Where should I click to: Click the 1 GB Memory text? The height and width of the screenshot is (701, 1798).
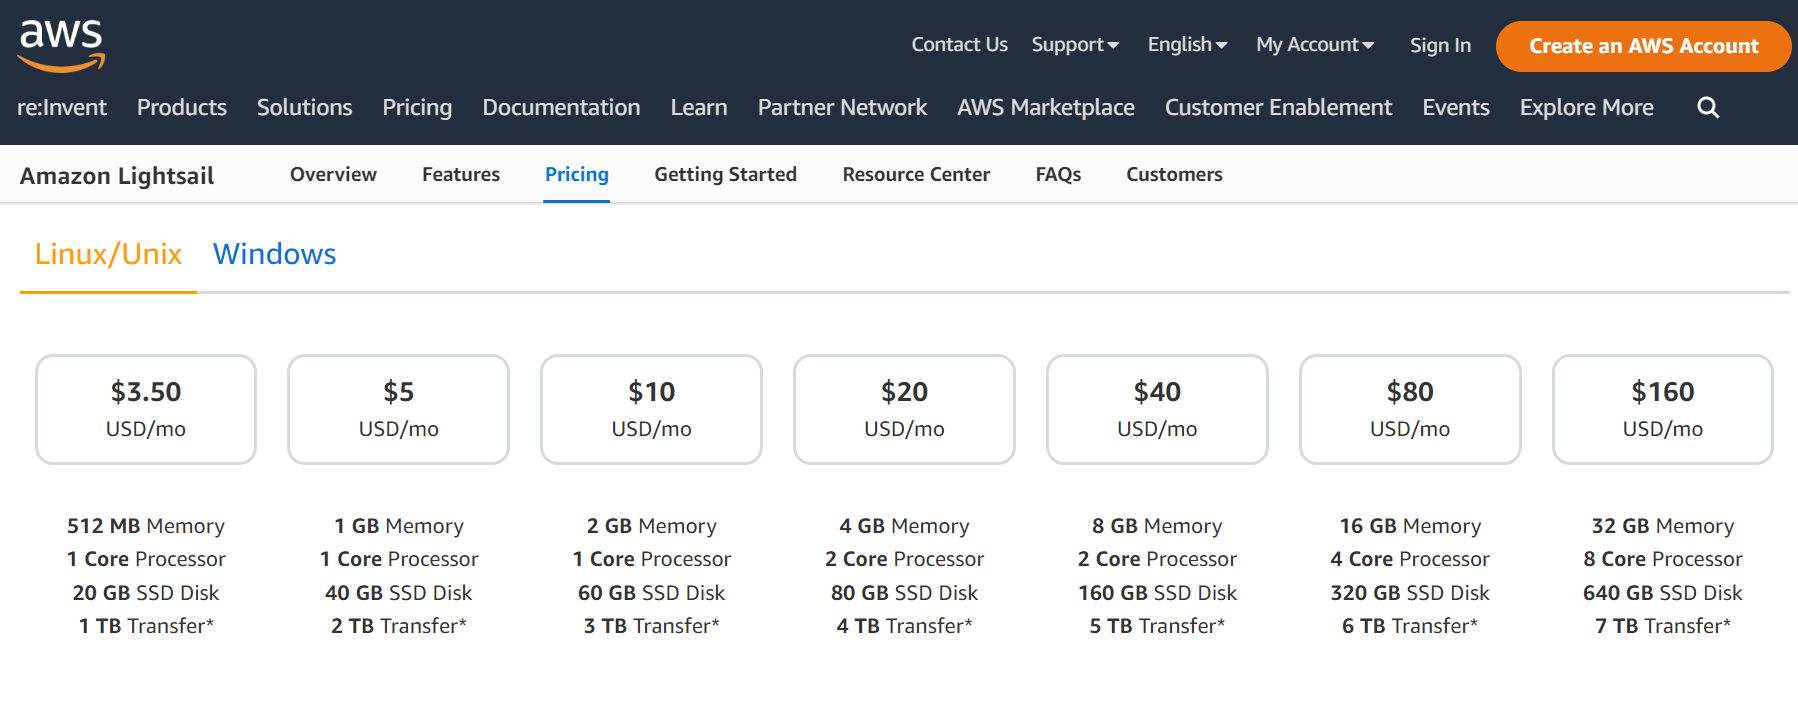tap(399, 526)
